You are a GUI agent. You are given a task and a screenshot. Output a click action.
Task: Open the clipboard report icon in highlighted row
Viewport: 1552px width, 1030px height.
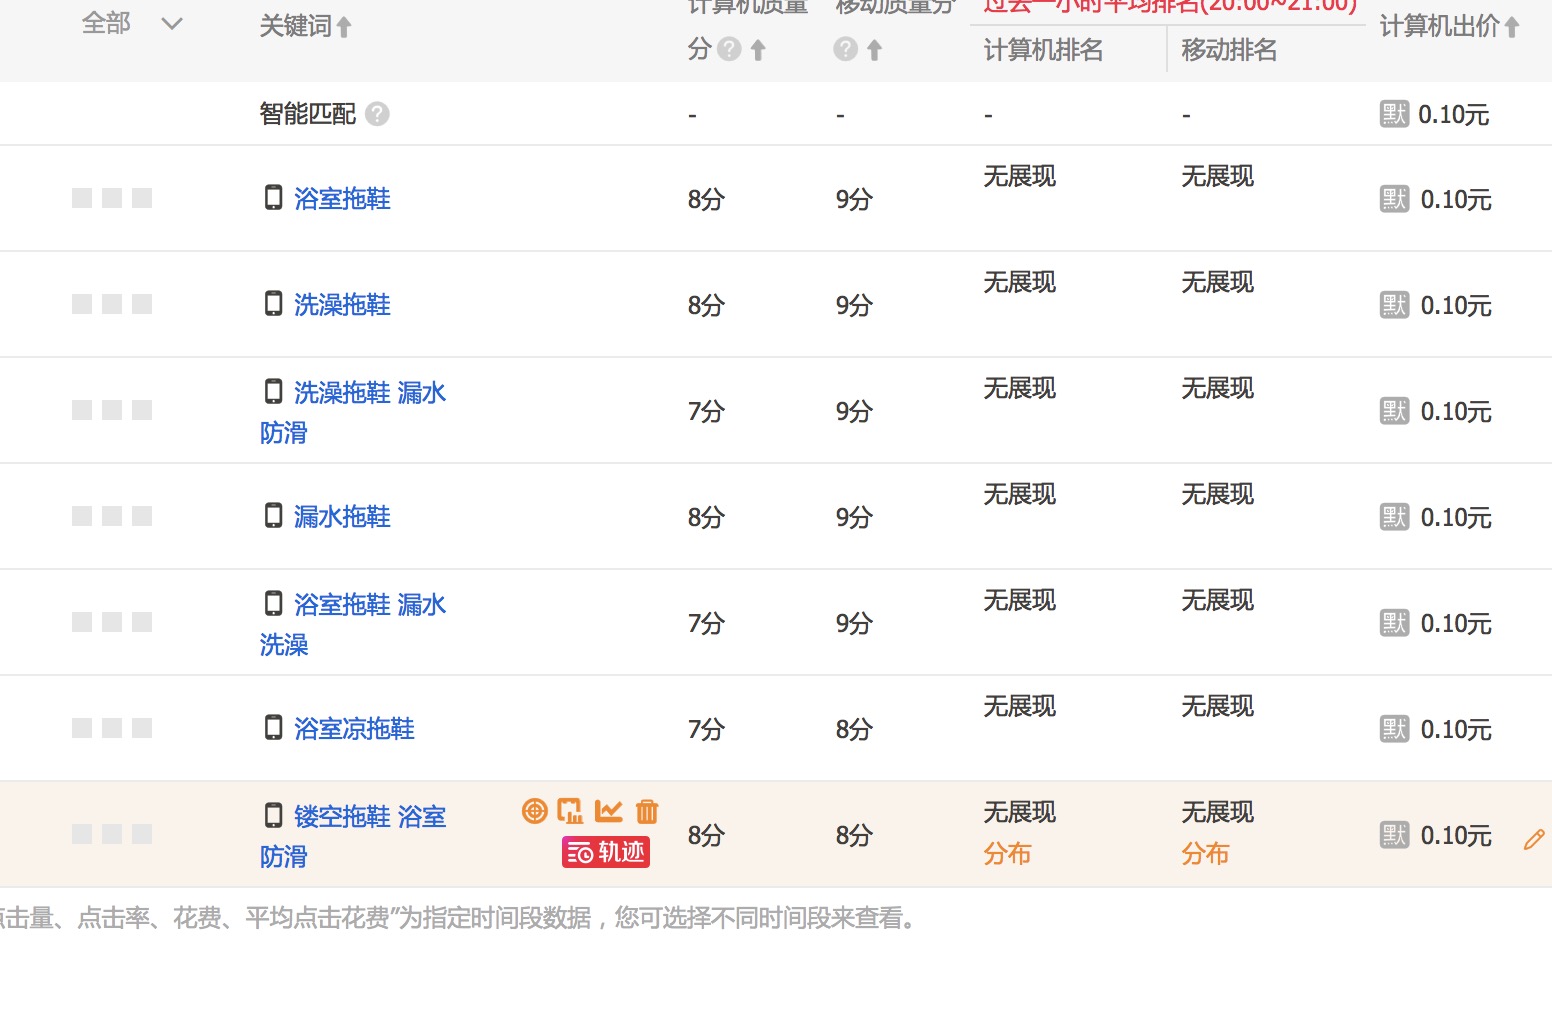(571, 811)
